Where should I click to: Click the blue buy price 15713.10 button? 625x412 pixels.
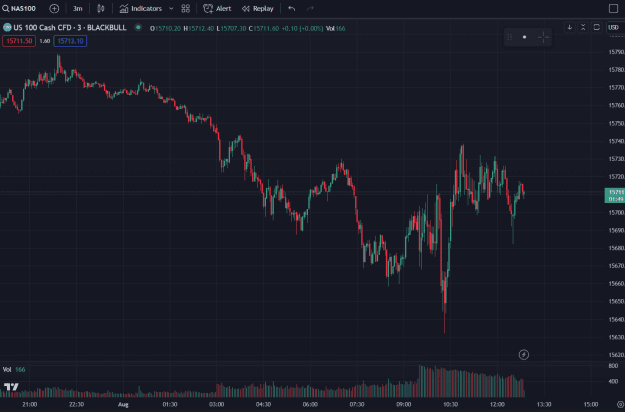tap(70, 41)
